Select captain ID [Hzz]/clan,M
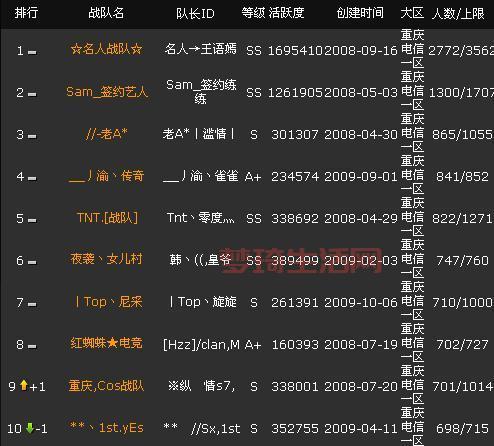The image size is (494, 446). (x=201, y=344)
